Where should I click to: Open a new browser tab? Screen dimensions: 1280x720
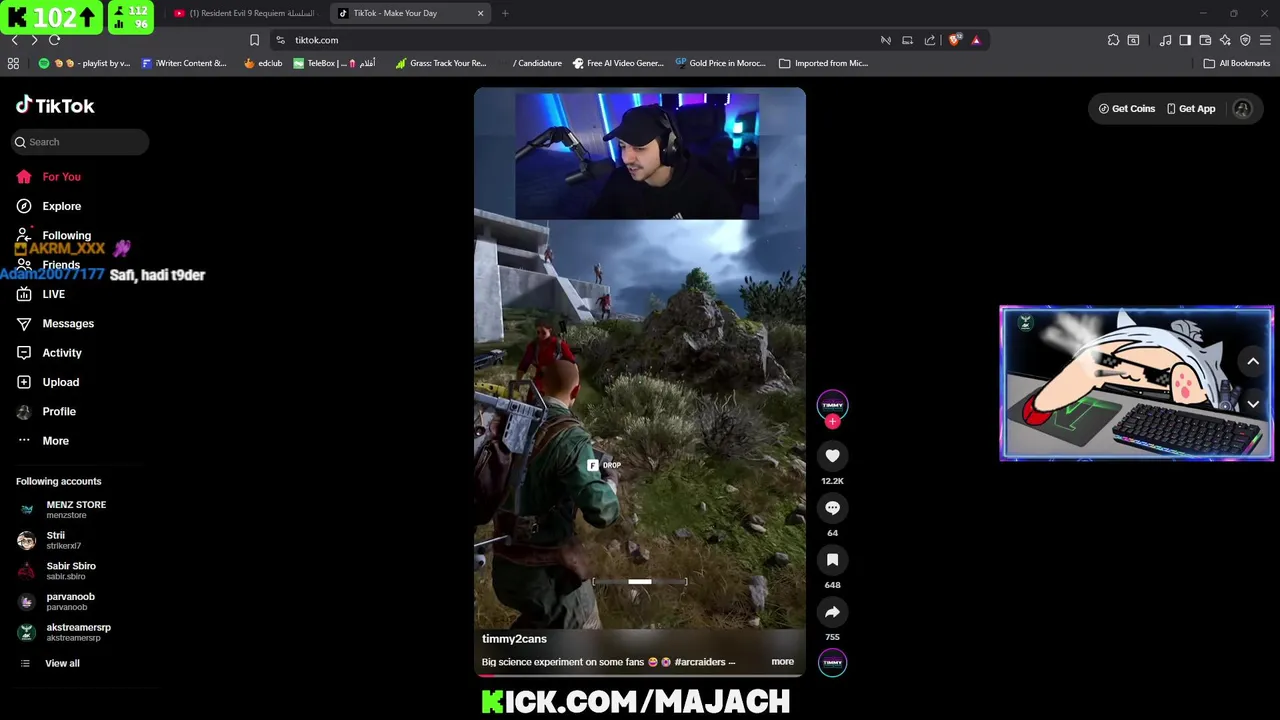tap(505, 13)
